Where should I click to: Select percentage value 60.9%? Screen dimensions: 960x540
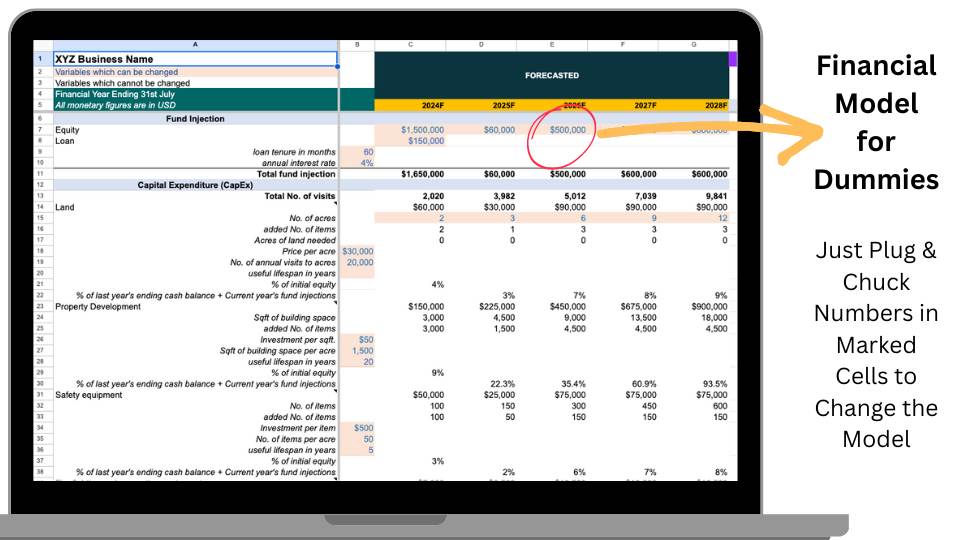click(644, 384)
